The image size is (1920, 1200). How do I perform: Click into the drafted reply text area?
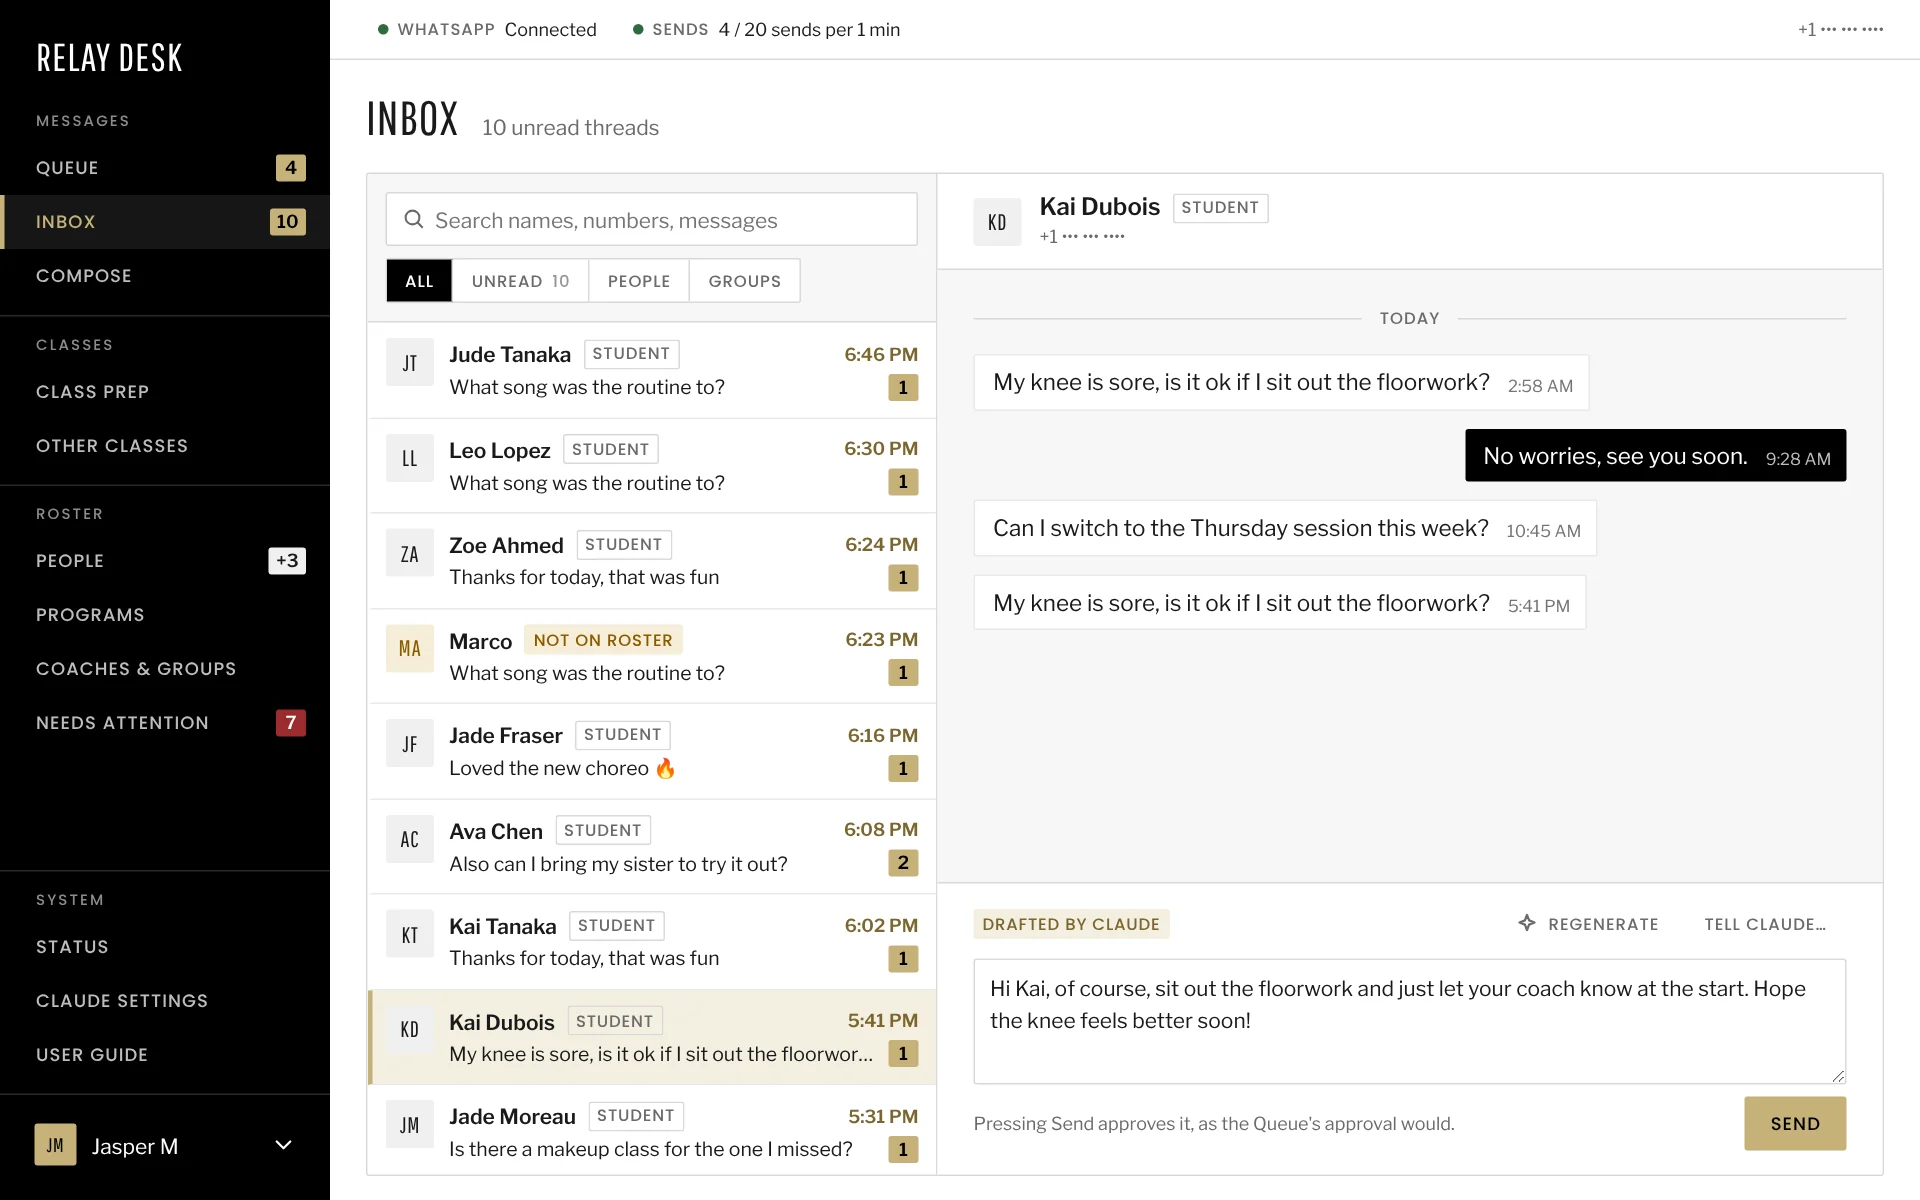coord(1410,1021)
